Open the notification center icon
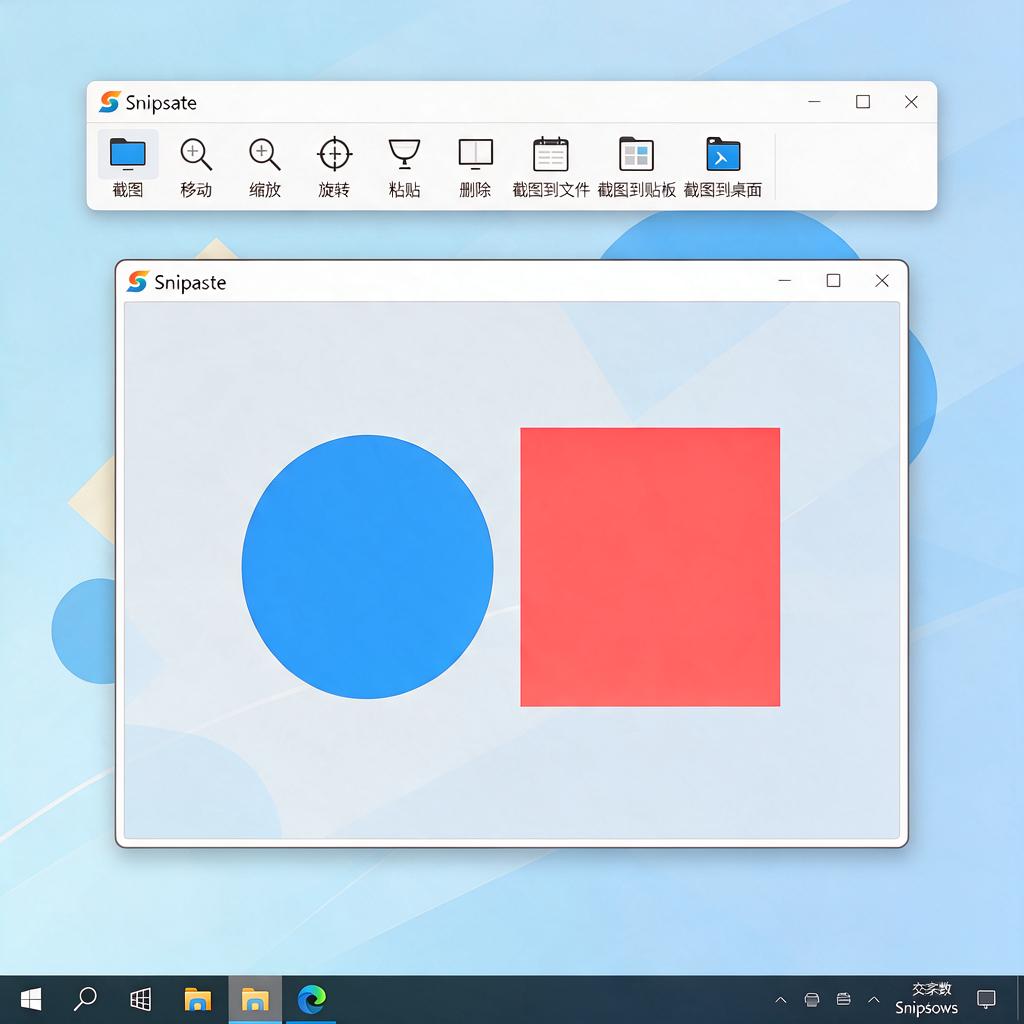Screen dimensions: 1024x1024 (986, 999)
